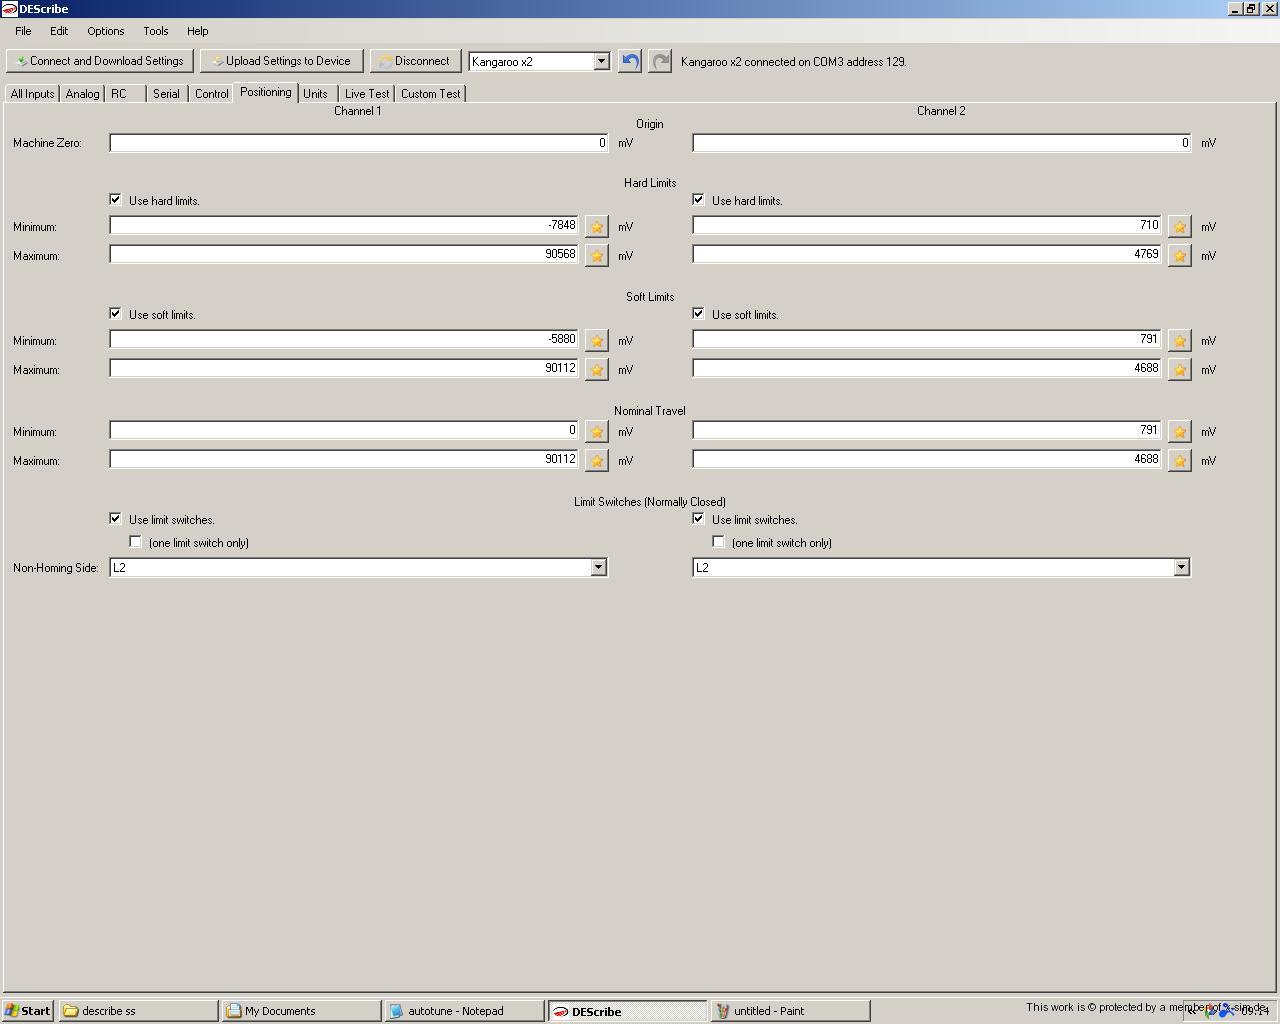
Task: Click star icon for Channel 1 hard limit minimum
Action: pos(597,227)
